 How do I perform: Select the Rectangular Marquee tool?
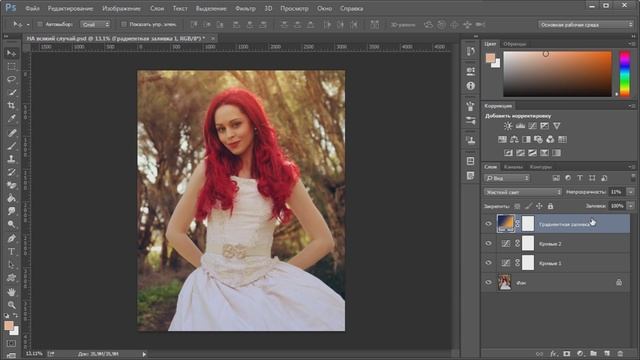(x=11, y=67)
